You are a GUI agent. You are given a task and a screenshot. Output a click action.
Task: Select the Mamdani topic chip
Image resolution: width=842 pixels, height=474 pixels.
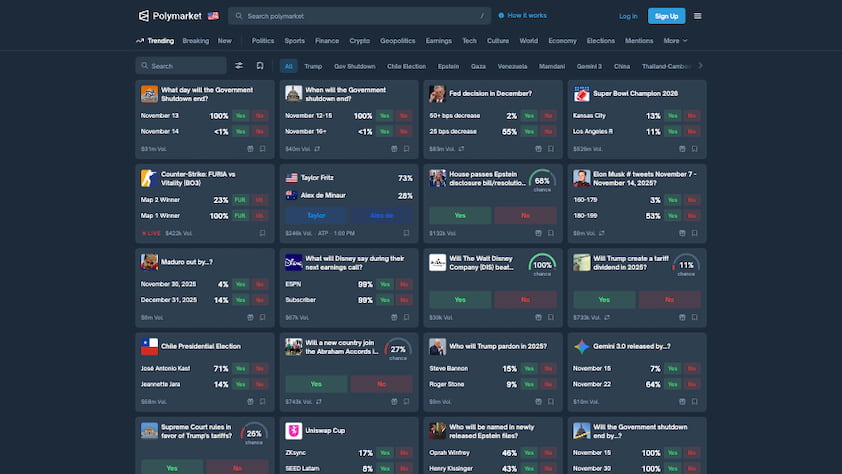pyautogui.click(x=551, y=66)
